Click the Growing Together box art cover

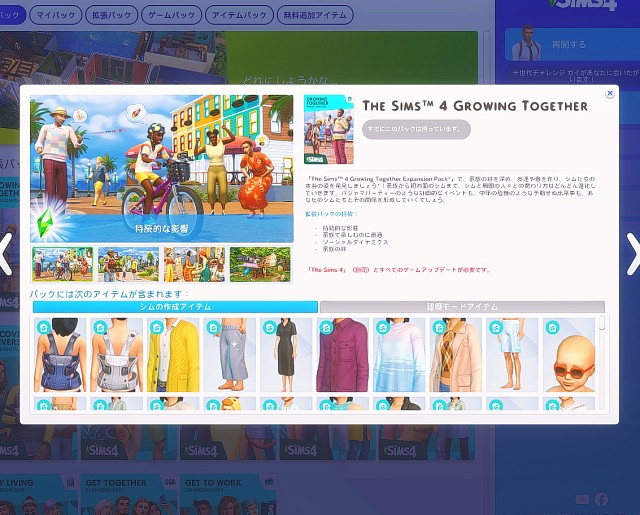[329, 129]
